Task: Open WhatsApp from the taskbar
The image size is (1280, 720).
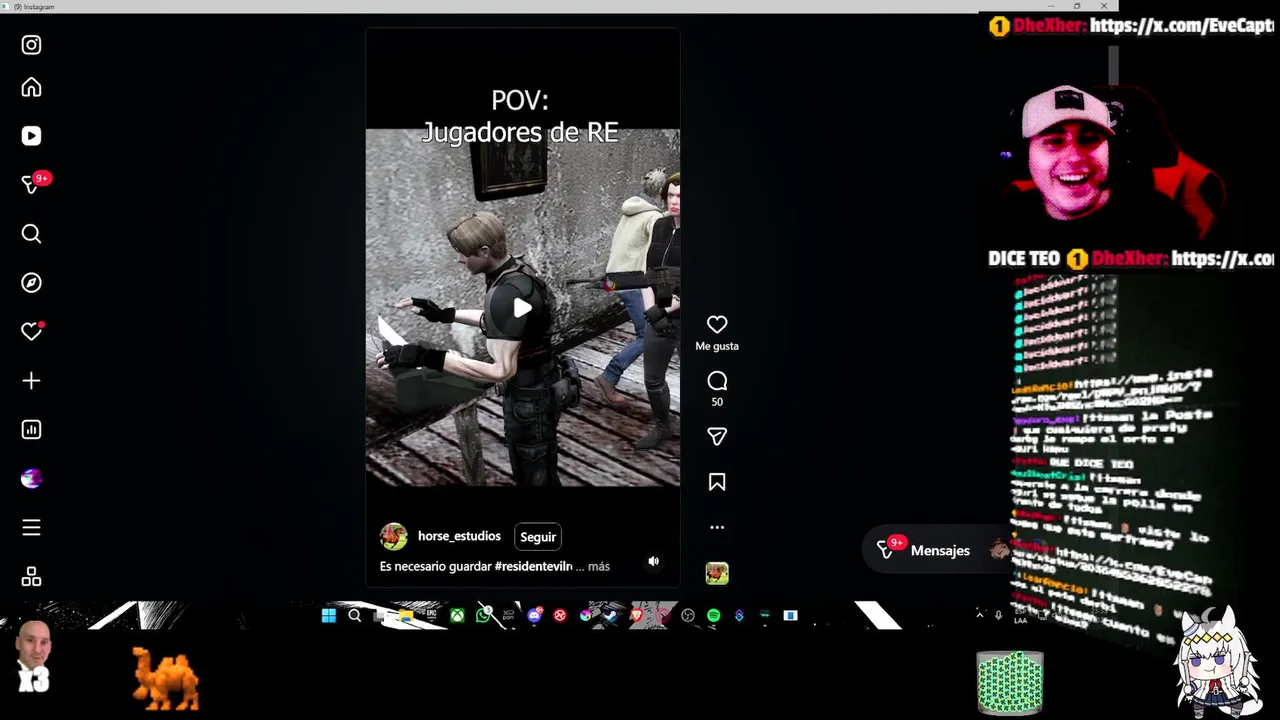Action: [x=484, y=616]
